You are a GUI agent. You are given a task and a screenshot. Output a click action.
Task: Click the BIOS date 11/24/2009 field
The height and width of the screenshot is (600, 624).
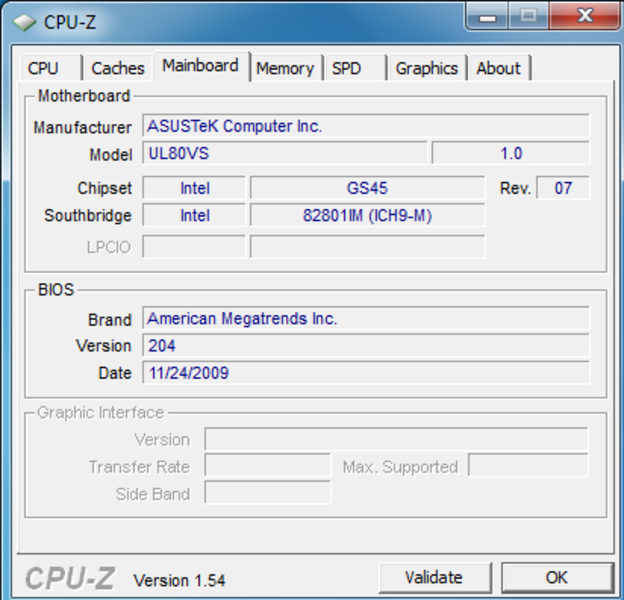point(366,372)
